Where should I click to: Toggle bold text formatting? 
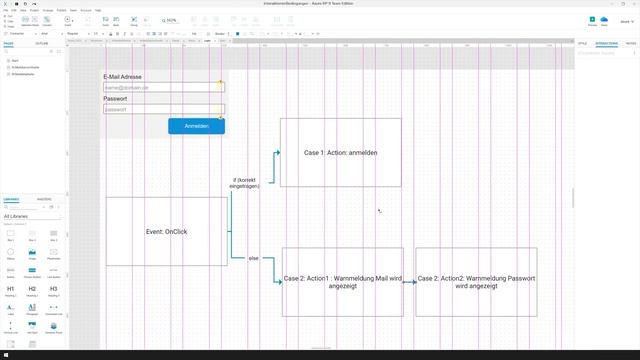pos(118,34)
